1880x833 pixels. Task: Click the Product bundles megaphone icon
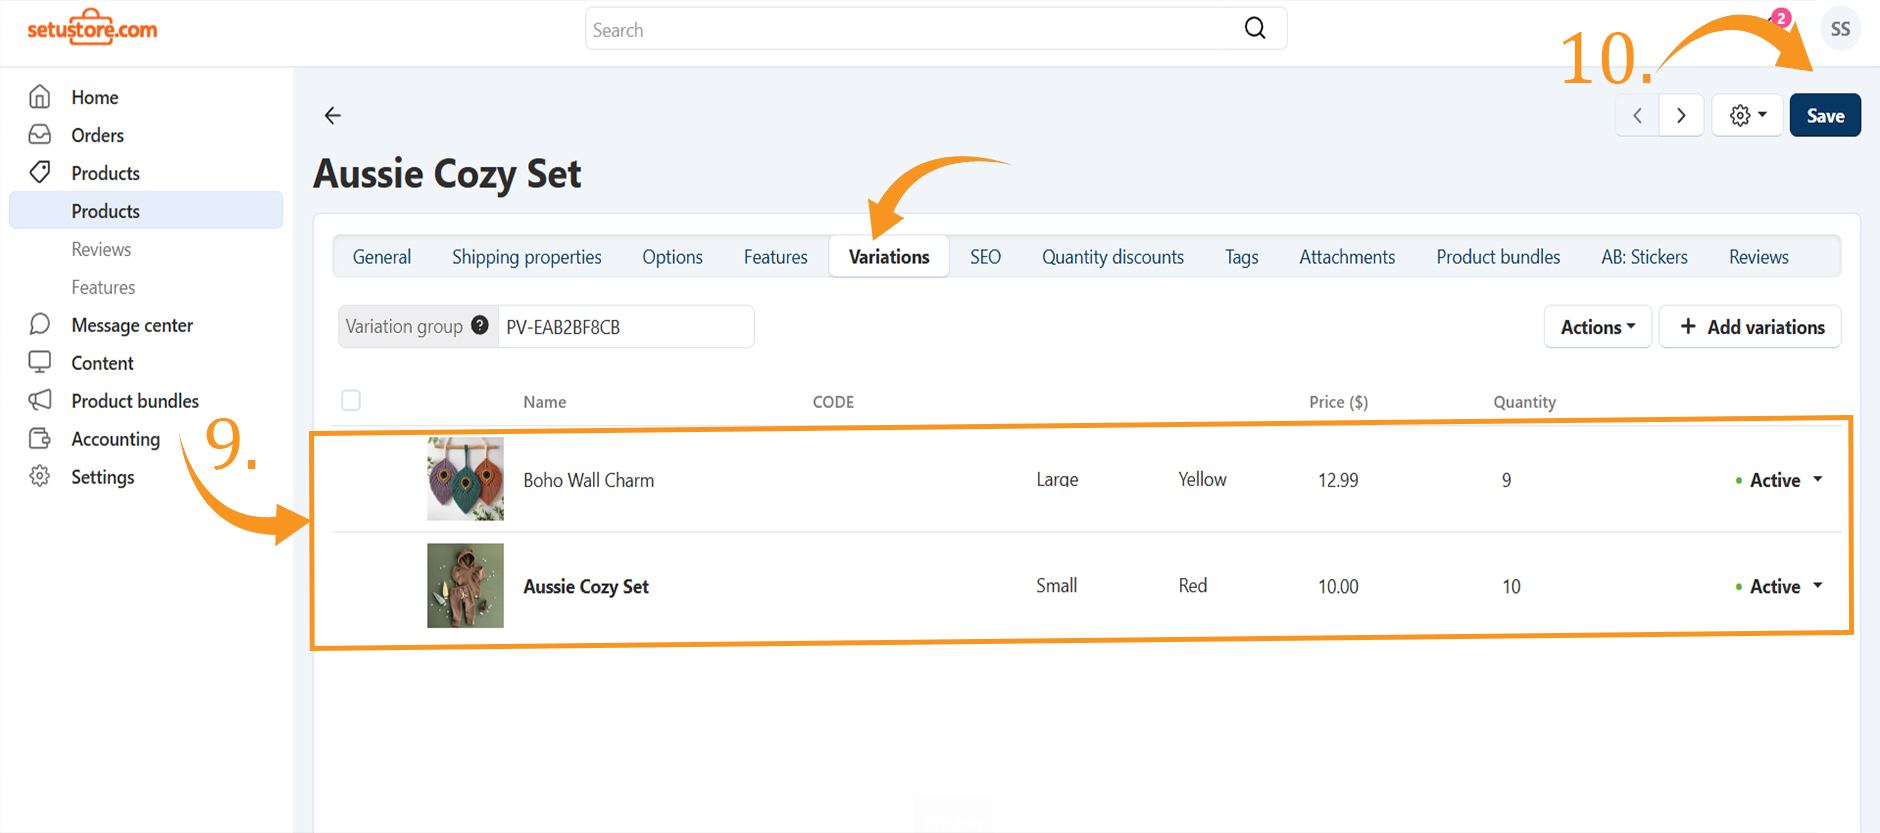pyautogui.click(x=40, y=400)
